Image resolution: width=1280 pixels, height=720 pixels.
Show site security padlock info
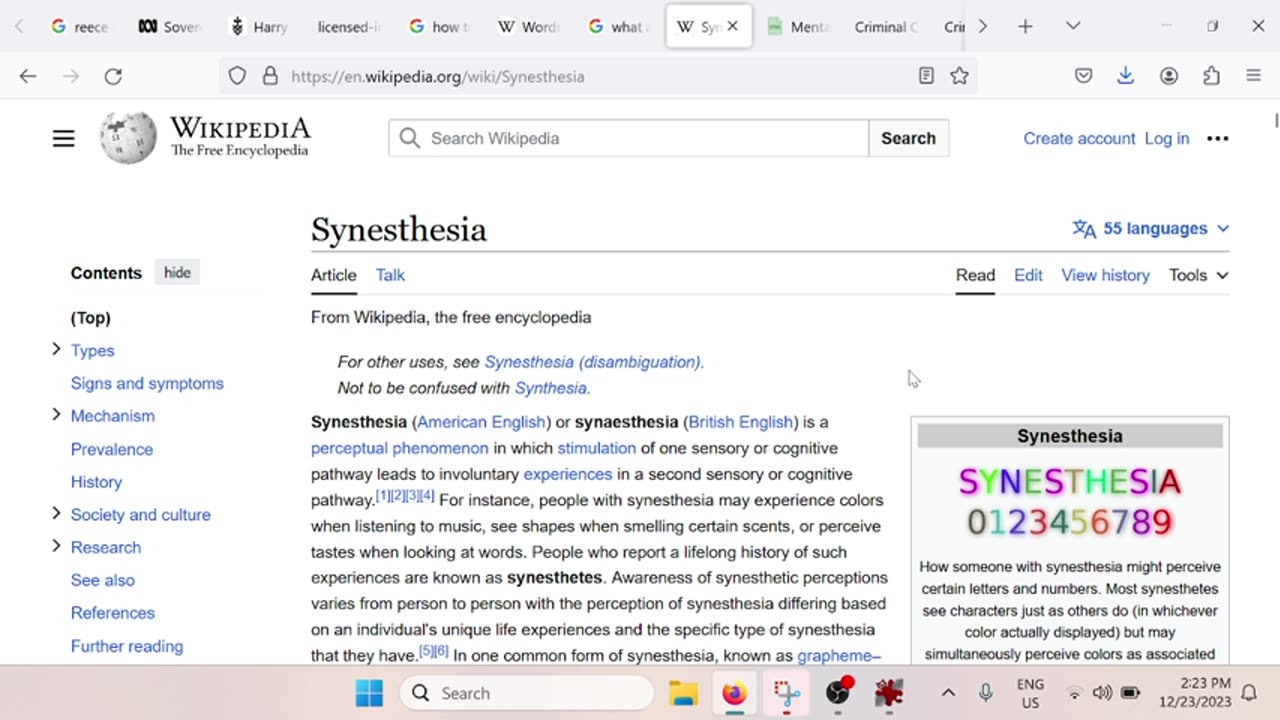[269, 76]
